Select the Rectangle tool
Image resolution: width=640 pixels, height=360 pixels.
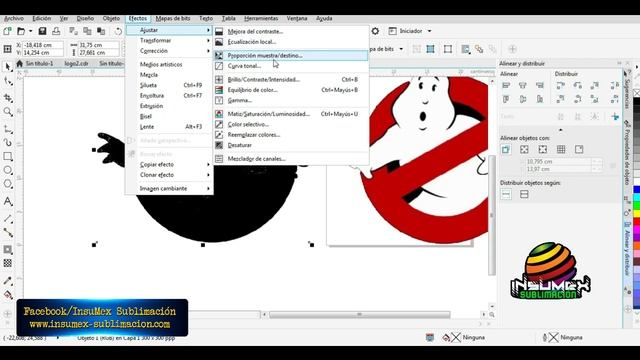click(8, 157)
